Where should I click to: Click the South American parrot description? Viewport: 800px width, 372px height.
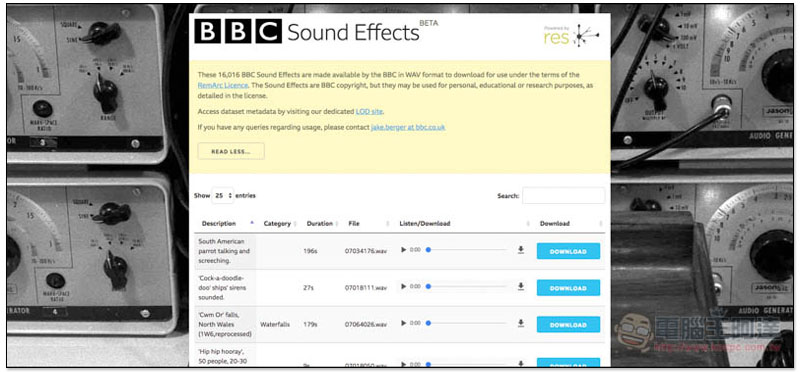point(223,251)
